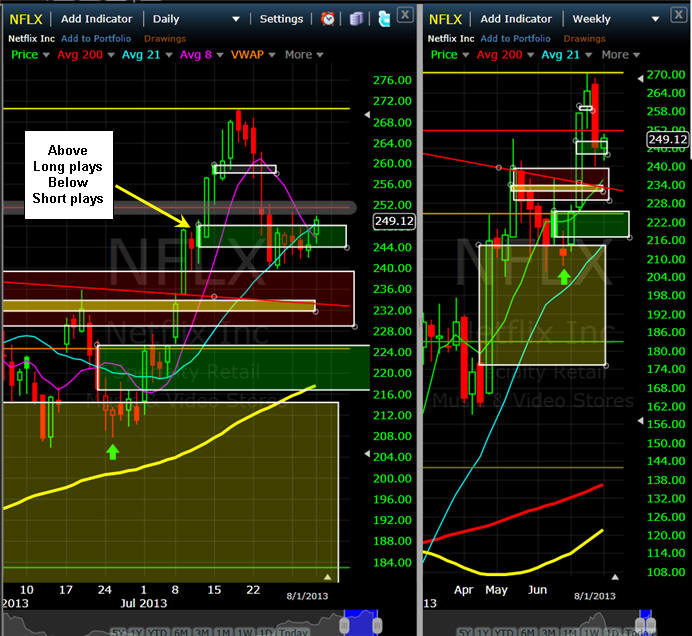The width and height of the screenshot is (692, 636).
Task: Click right handle of Daily time range slider
Action: pyautogui.click(x=377, y=625)
